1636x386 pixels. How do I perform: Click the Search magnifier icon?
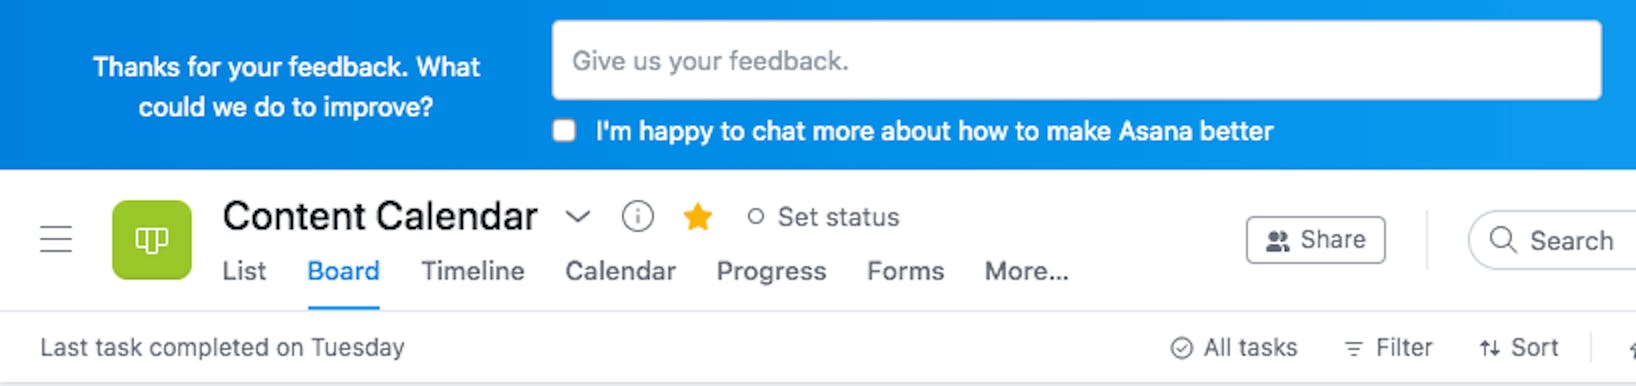[x=1502, y=239]
